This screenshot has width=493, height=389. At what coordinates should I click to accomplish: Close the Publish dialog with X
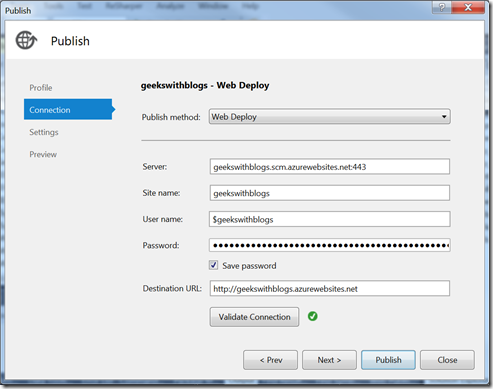(468, 7)
